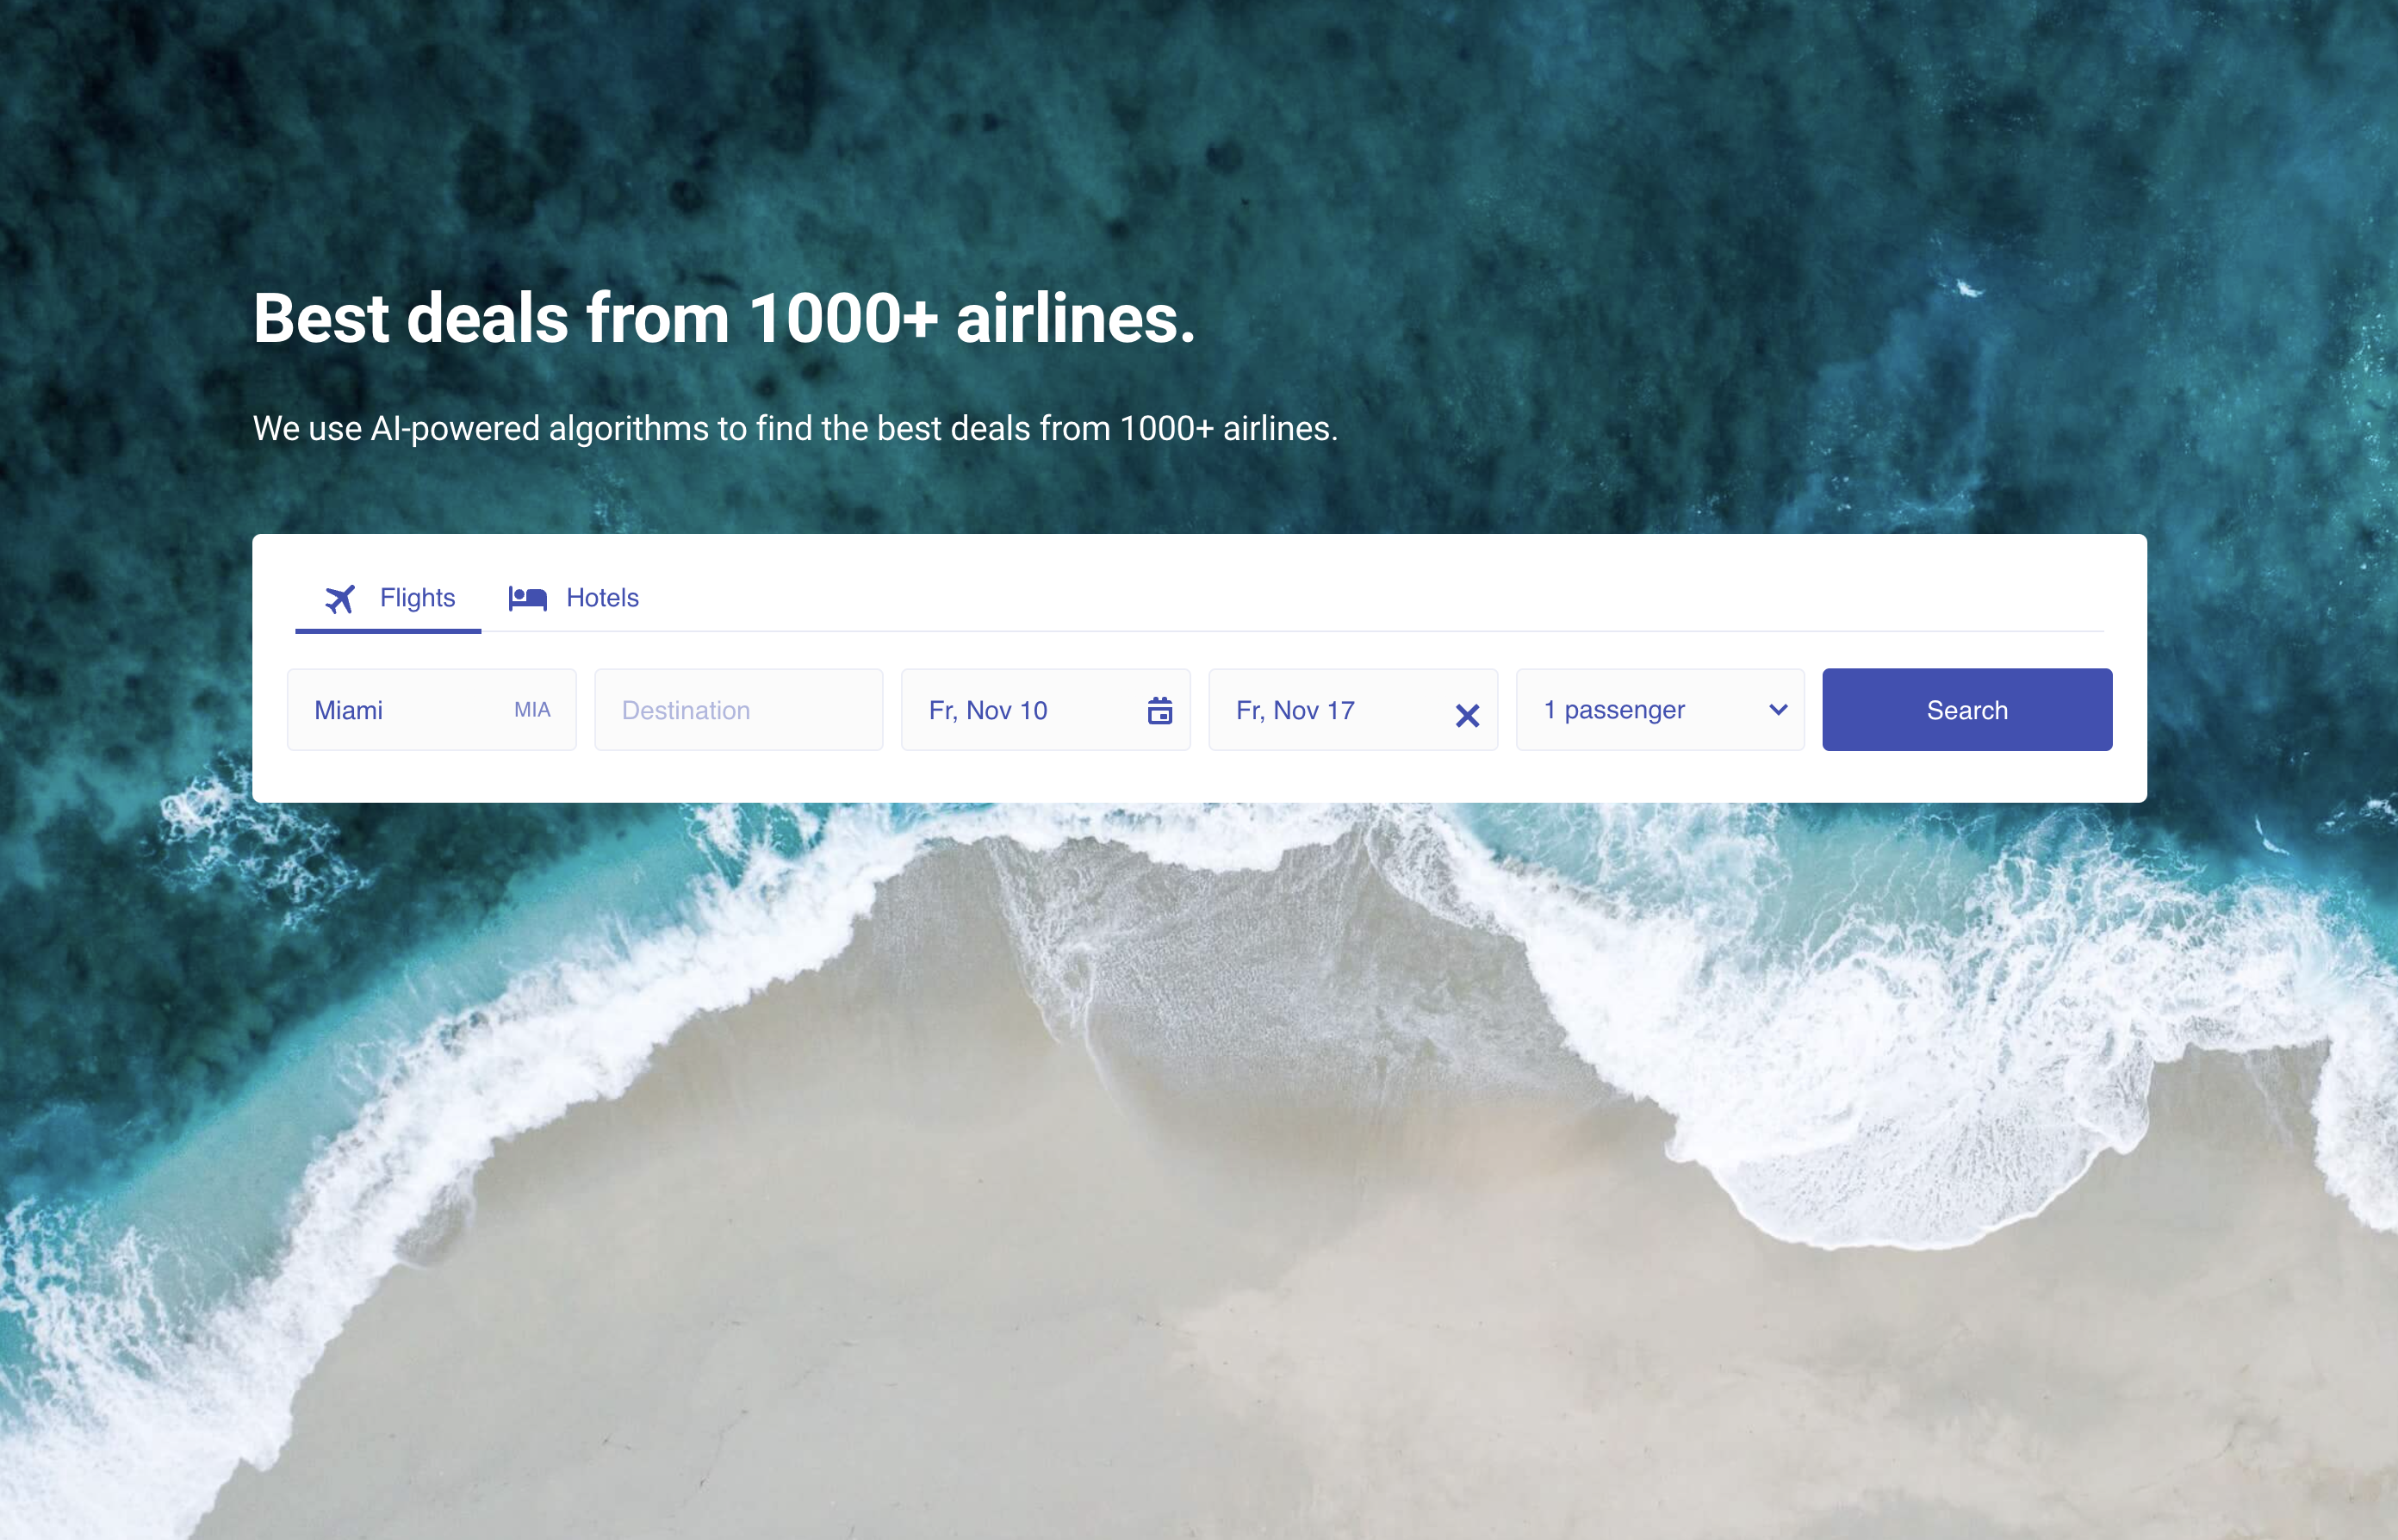
Task: Open the Fr, Nov 10 departure date picker
Action: 1045,710
